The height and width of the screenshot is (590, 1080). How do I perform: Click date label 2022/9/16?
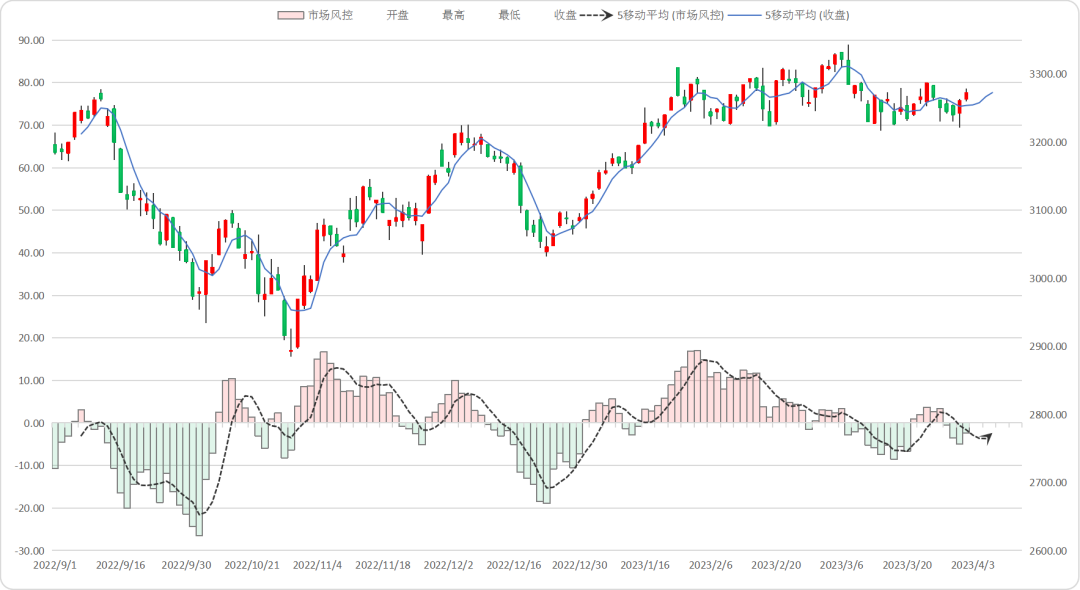click(121, 565)
